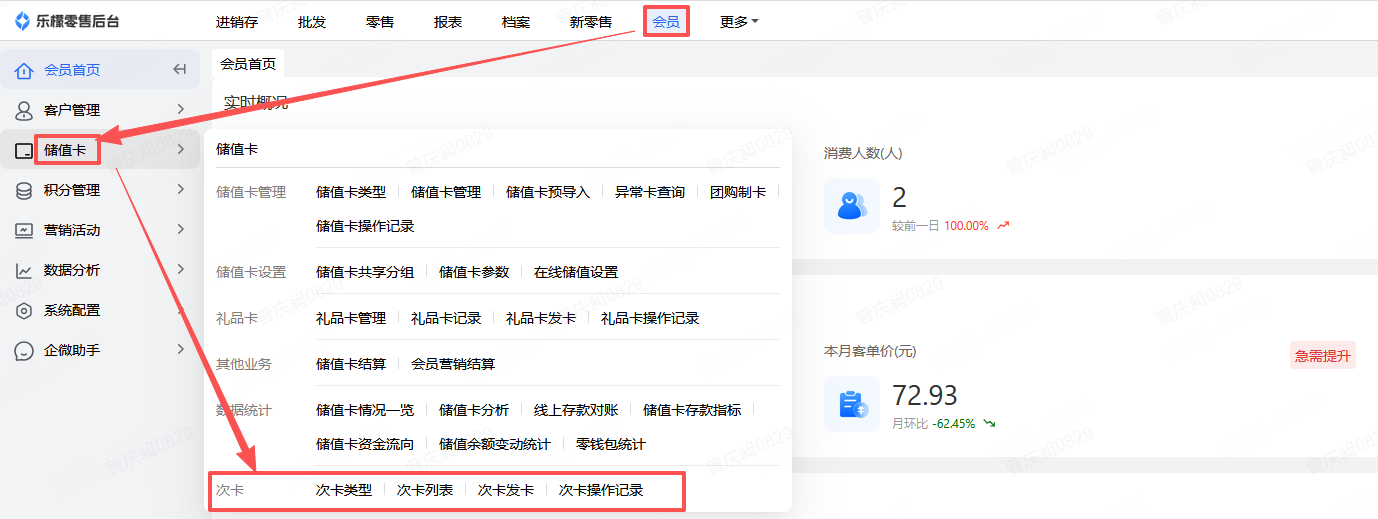1378x519 pixels.
Task: Open 线上存款对账 link
Action: tap(576, 410)
